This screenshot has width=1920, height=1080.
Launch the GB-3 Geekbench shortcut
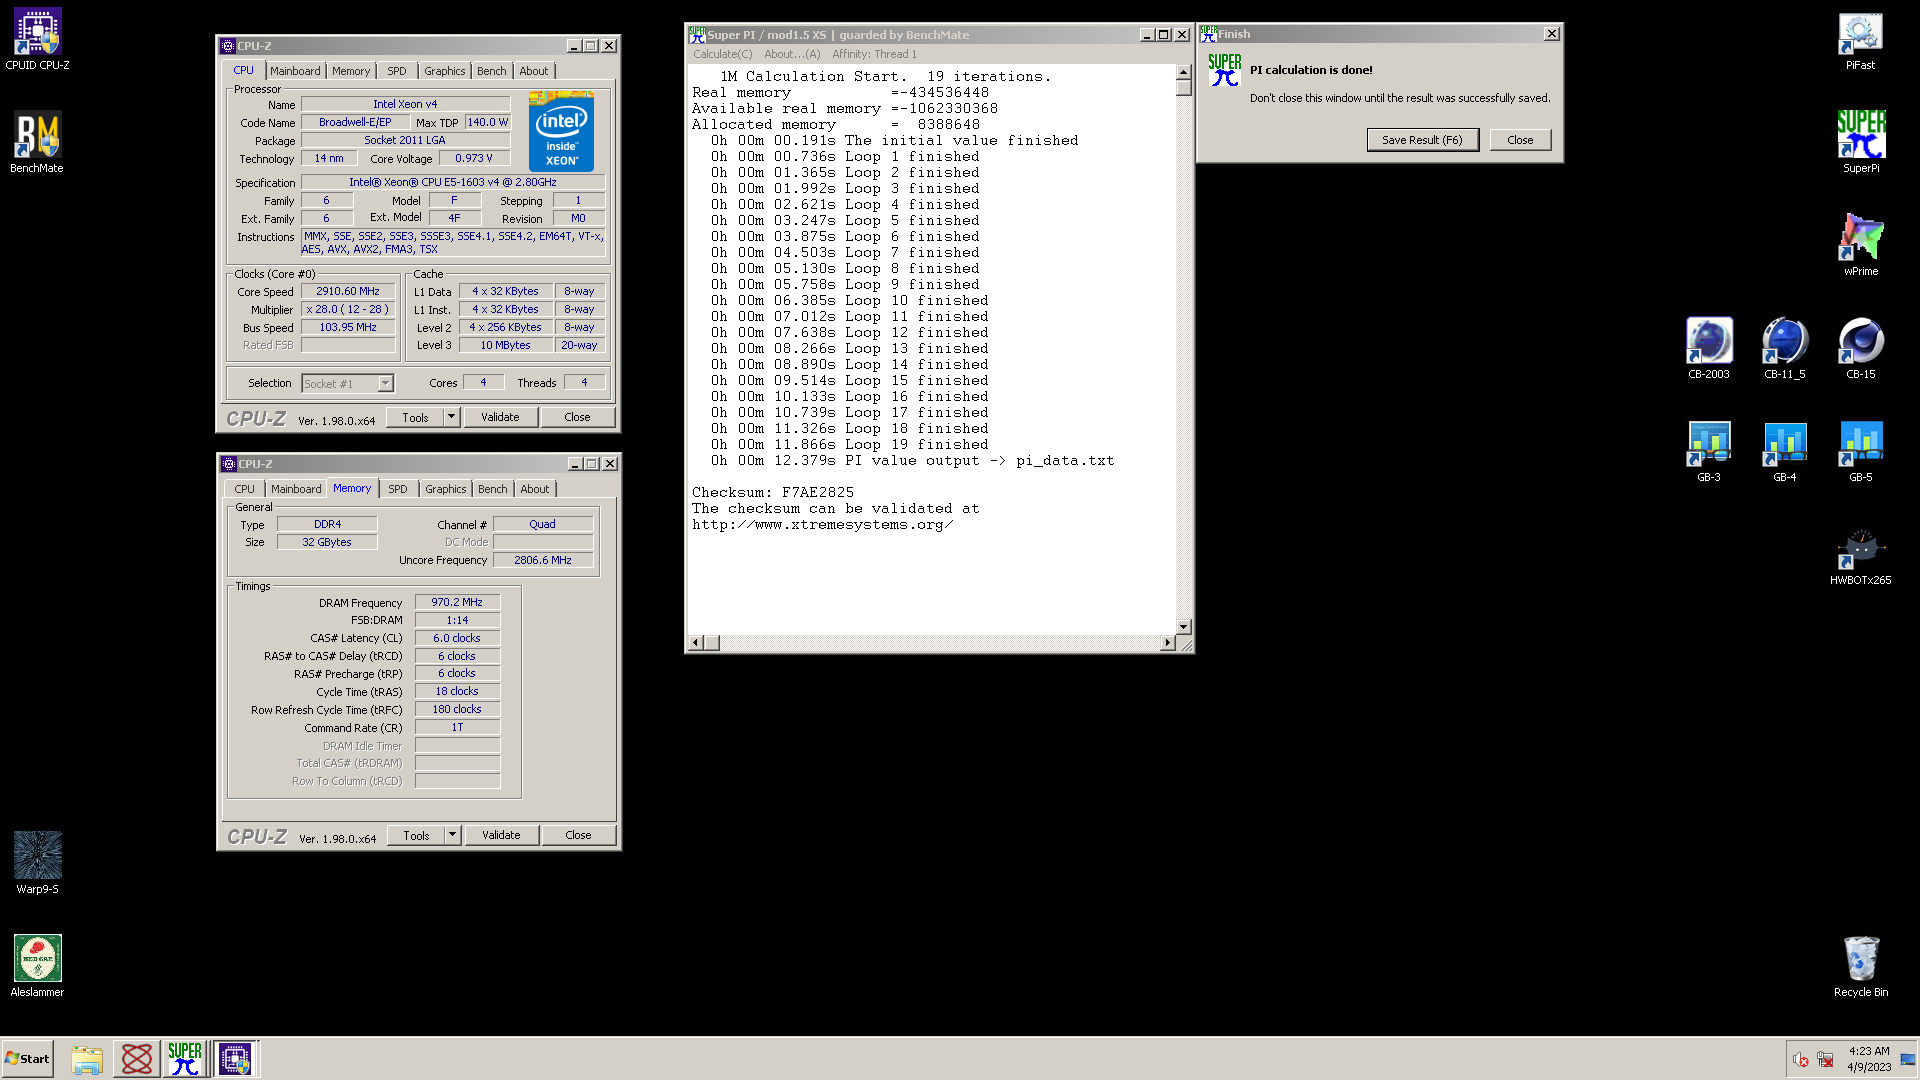1708,451
